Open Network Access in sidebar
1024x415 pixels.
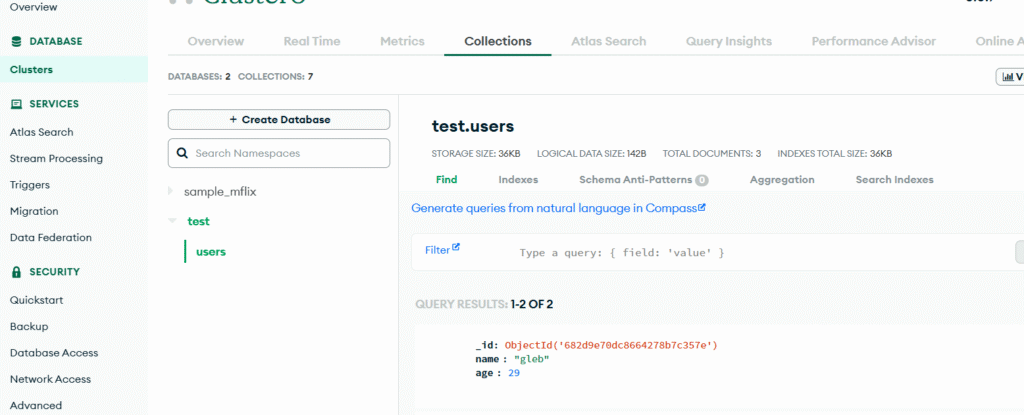[50, 379]
